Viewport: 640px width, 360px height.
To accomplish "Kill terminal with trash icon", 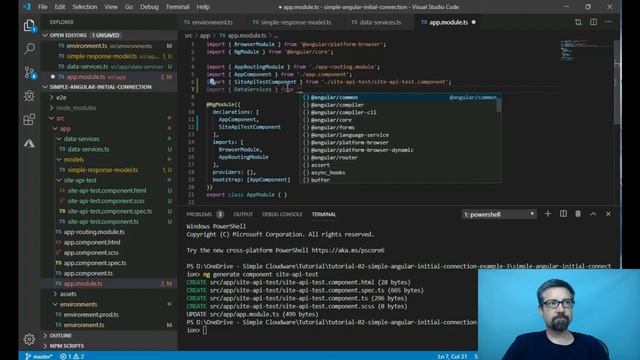I will coord(578,214).
